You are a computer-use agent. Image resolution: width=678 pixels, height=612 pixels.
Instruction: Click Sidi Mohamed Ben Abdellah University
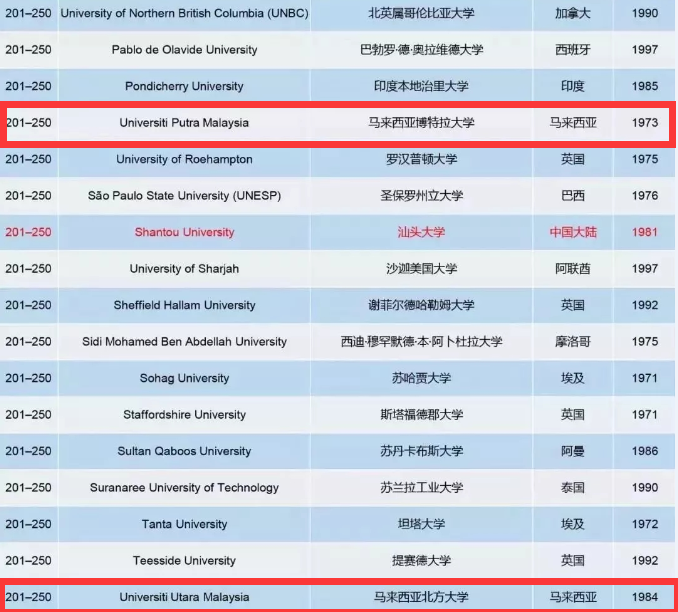click(x=185, y=342)
